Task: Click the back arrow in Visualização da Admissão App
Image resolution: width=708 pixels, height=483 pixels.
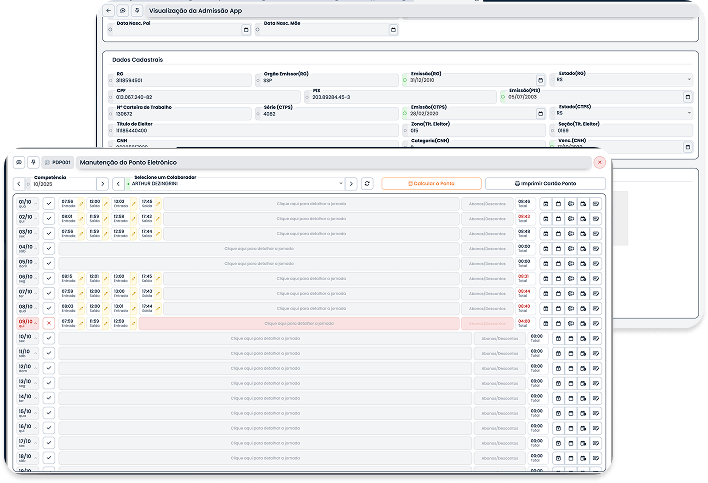Action: coord(108,9)
